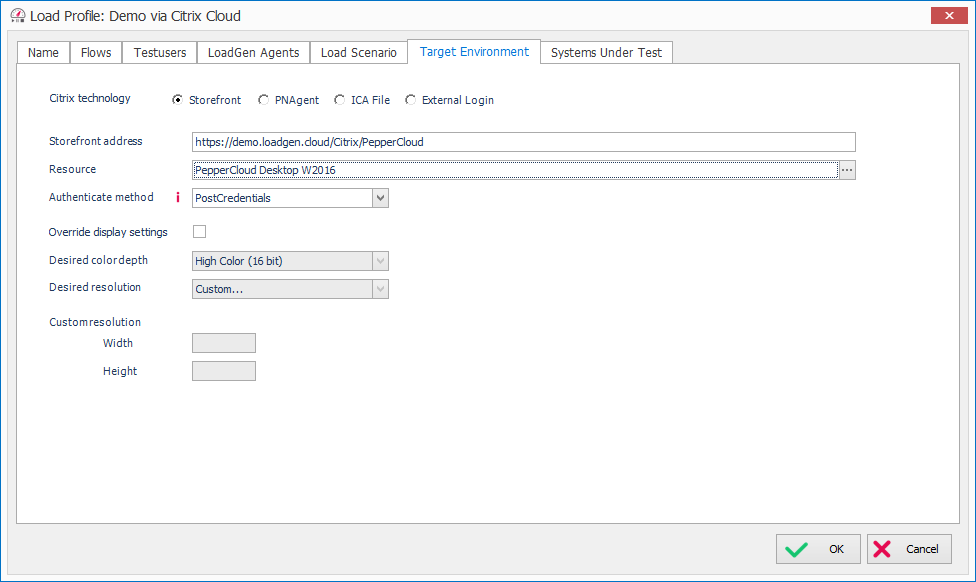Click the Citrix technology label
Screen dimensions: 976x582
90,98
